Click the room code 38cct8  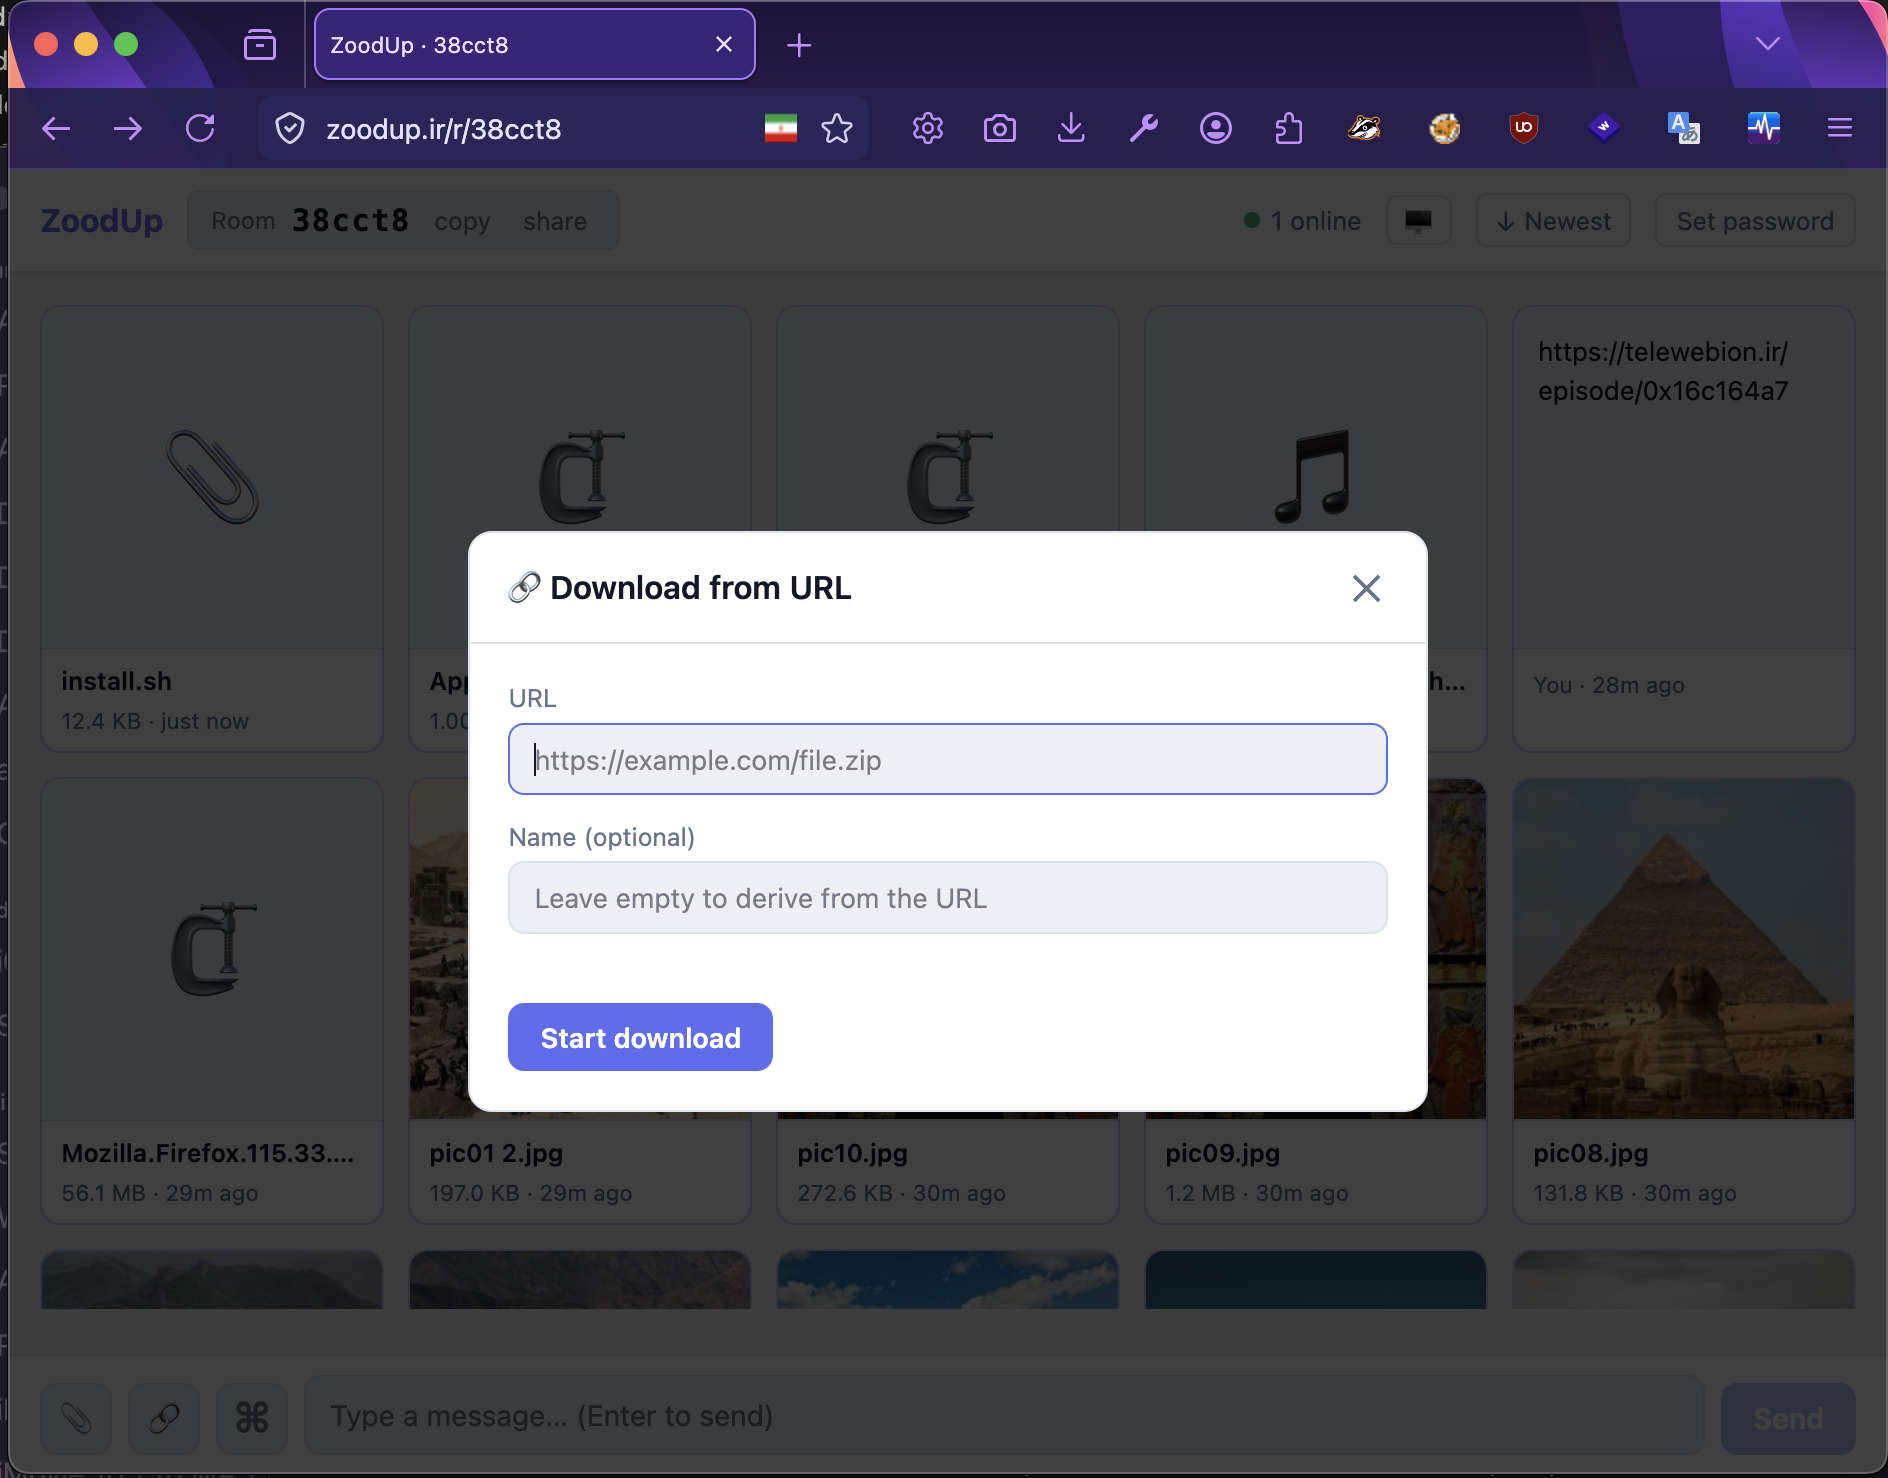350,220
